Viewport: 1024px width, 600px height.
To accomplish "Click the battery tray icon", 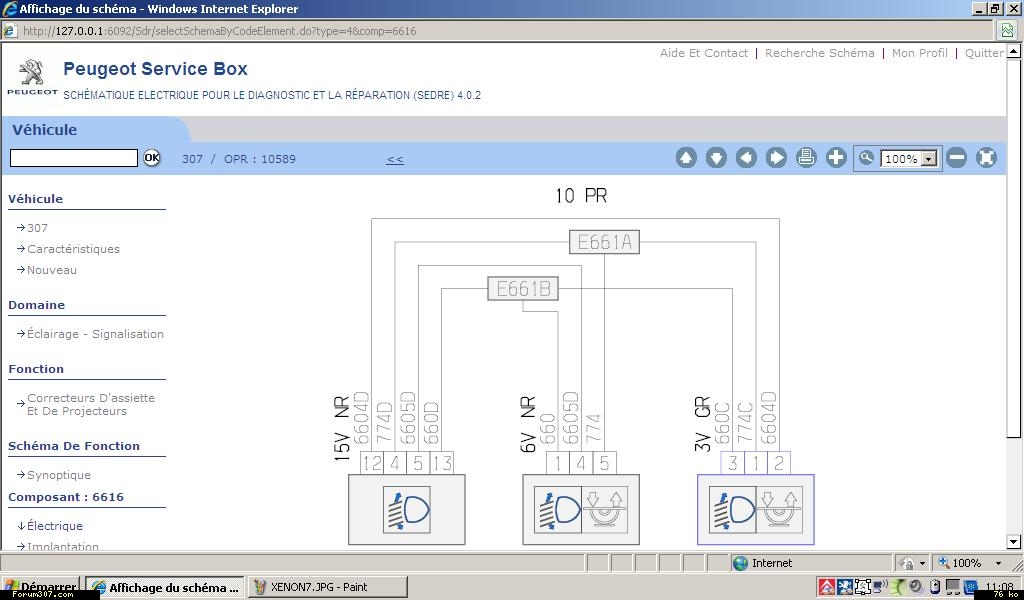I will pos(935,586).
